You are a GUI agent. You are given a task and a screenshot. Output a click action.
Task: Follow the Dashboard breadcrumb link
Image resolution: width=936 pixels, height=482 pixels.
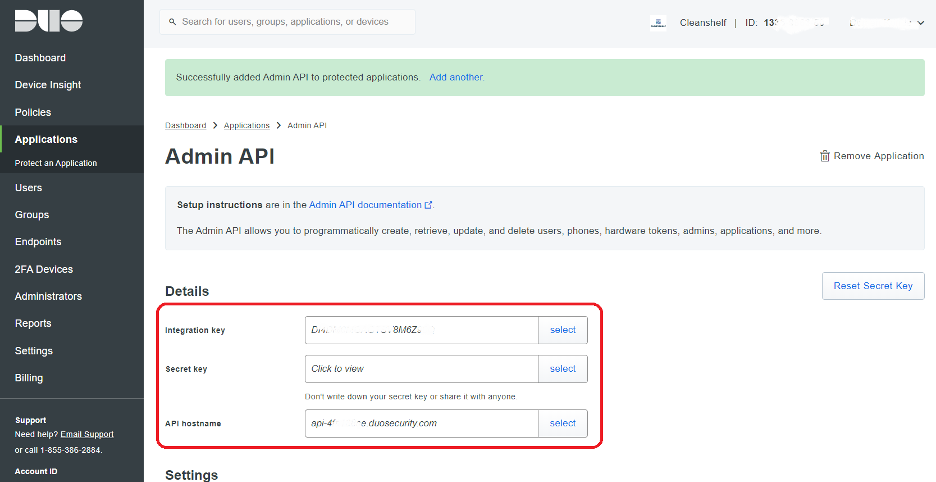[x=185, y=125]
